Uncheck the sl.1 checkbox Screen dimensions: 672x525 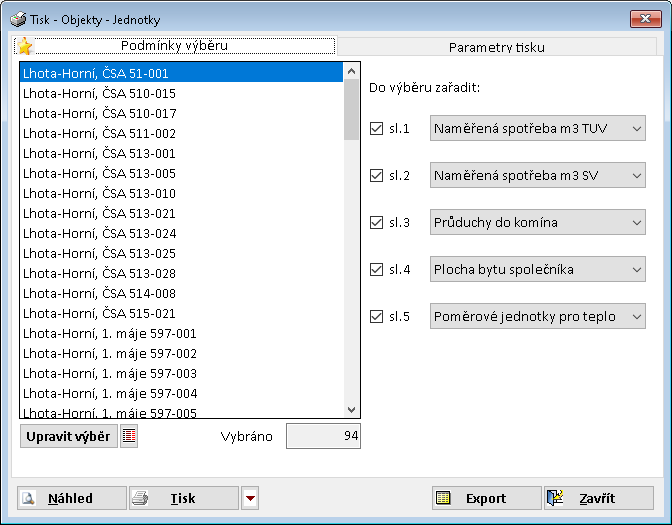[x=377, y=128]
